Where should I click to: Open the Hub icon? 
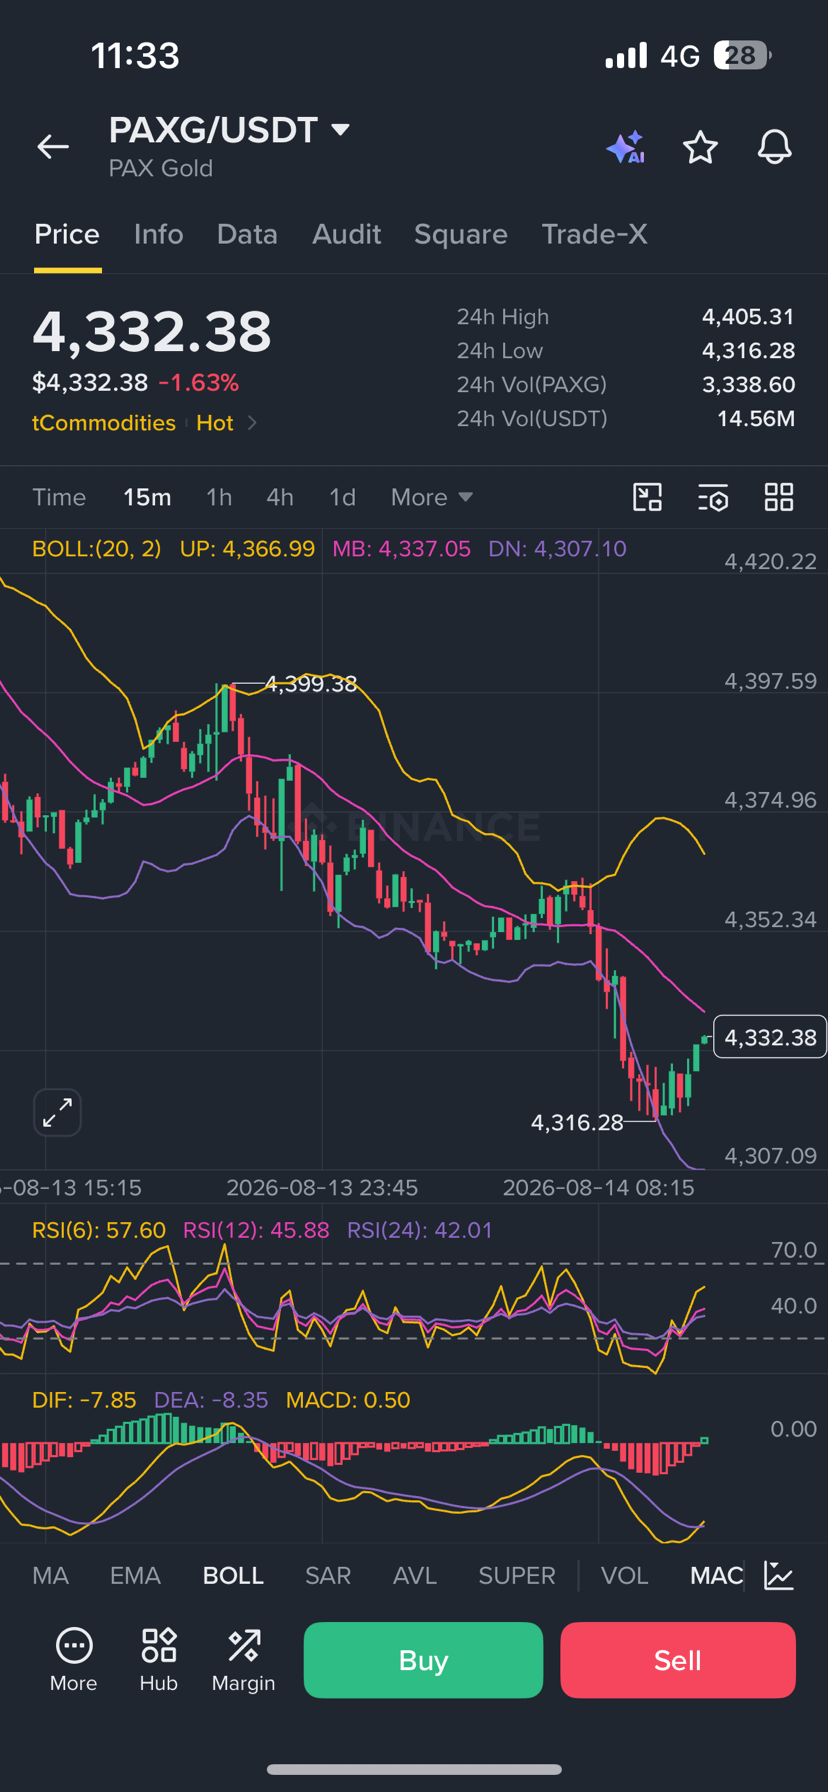tap(159, 1660)
